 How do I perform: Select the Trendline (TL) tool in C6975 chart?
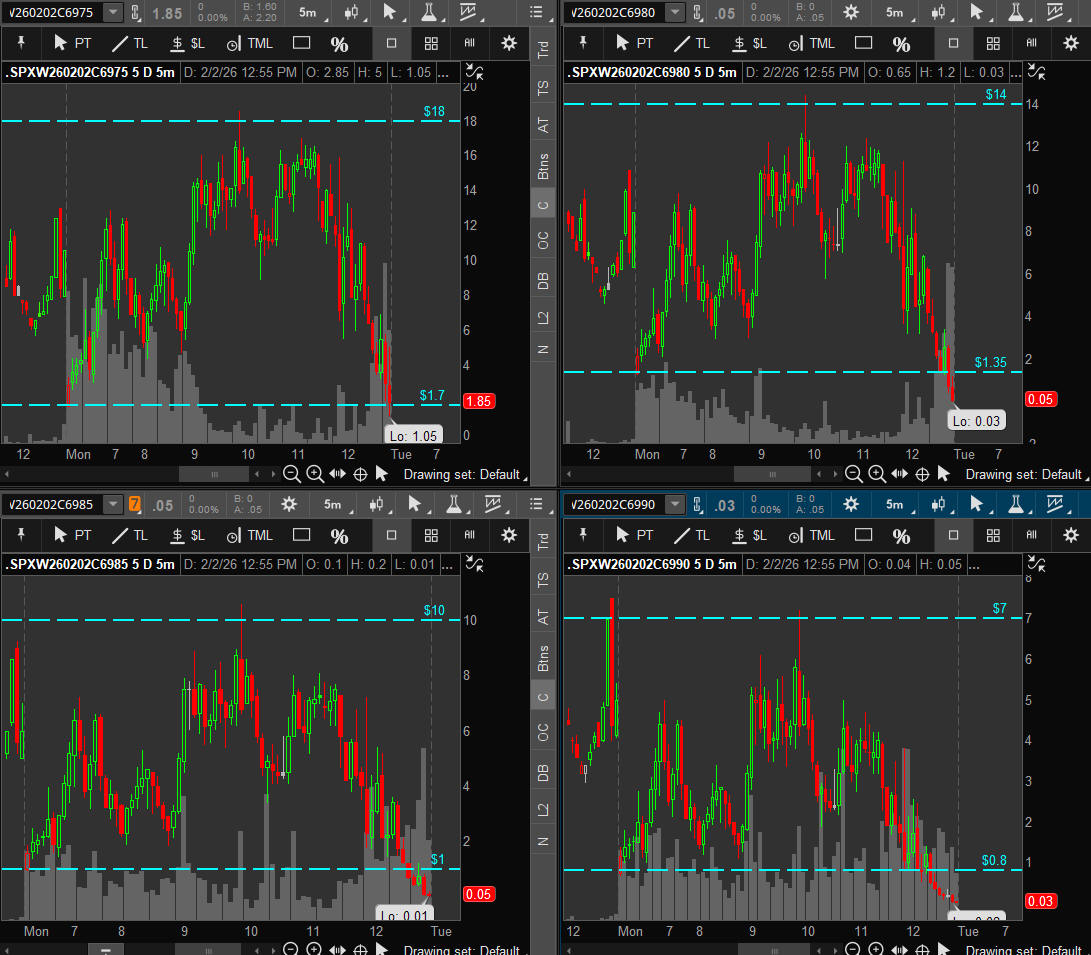coord(130,44)
